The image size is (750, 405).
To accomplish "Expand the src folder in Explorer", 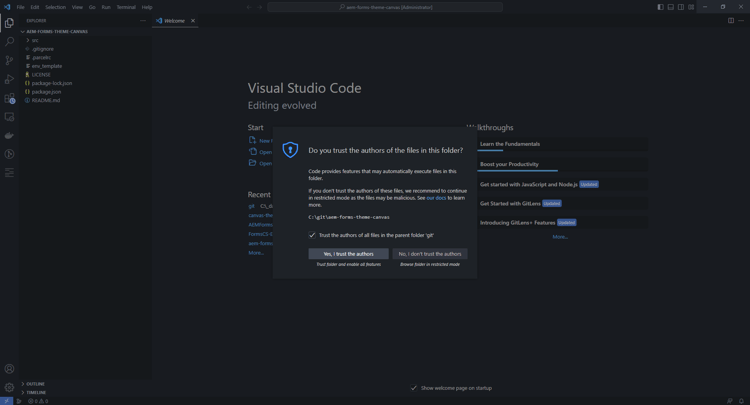I will tap(34, 40).
